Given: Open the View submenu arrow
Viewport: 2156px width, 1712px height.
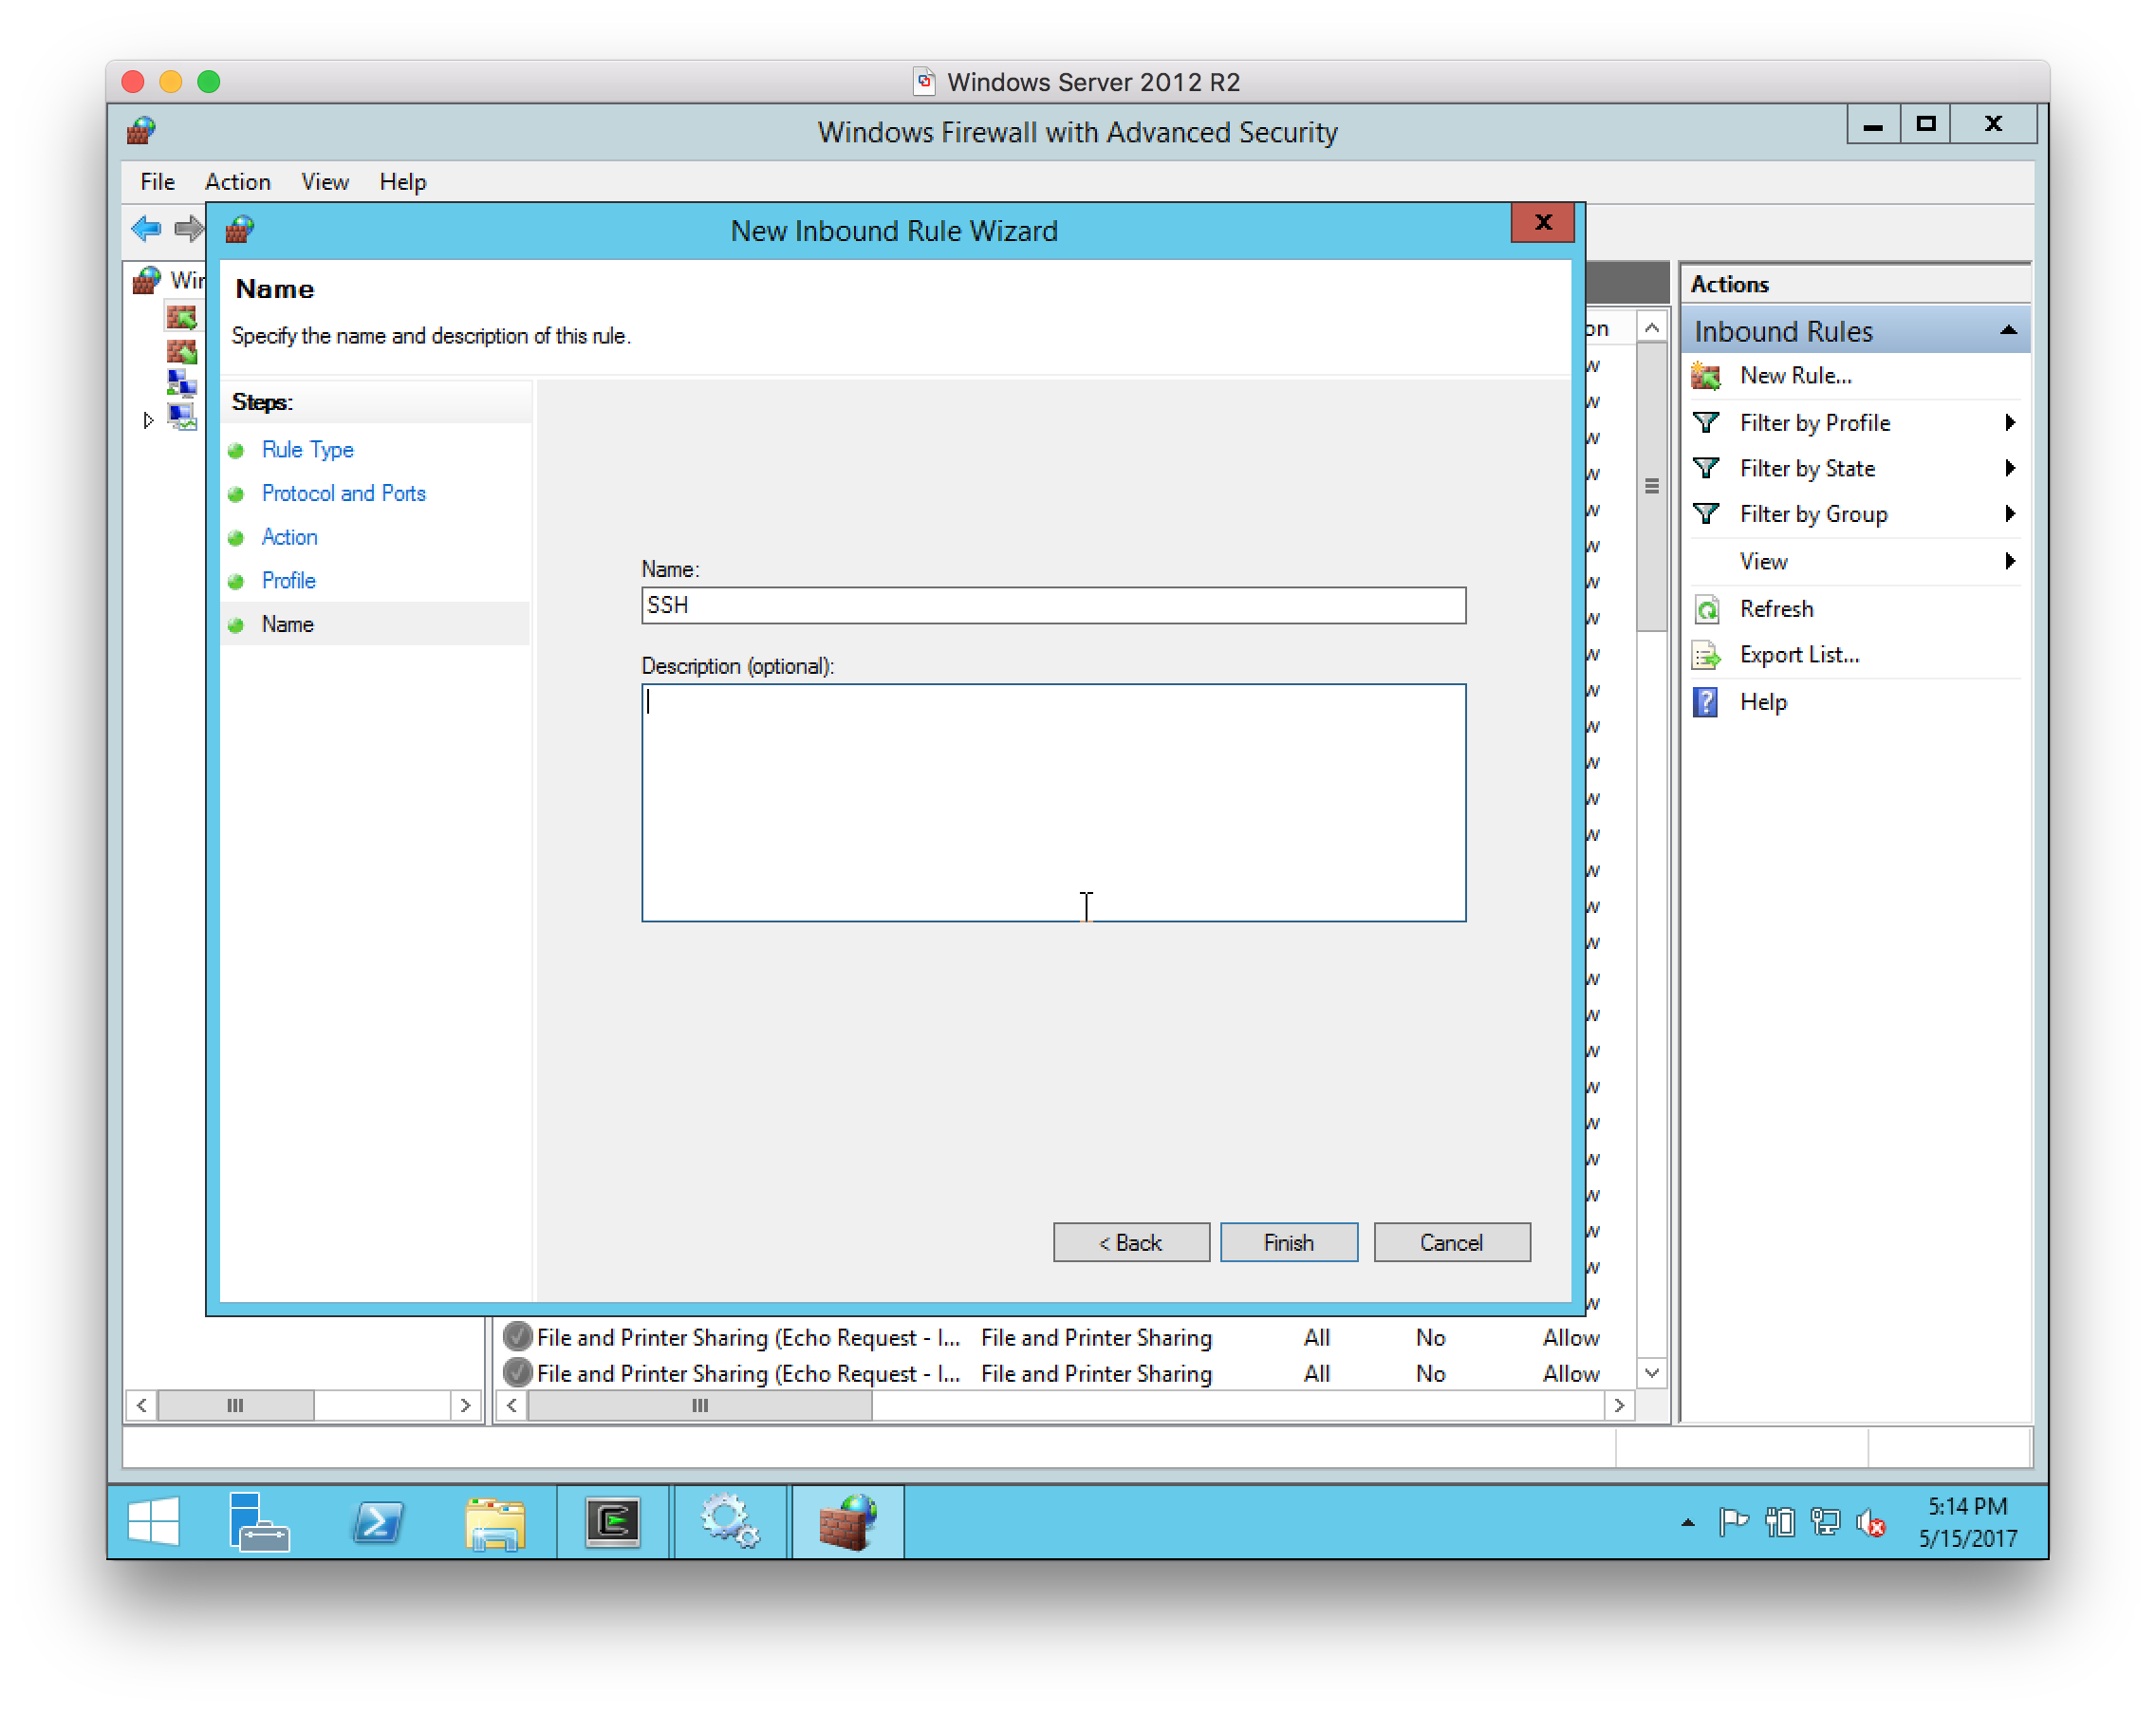Looking at the screenshot, I should 2010,561.
